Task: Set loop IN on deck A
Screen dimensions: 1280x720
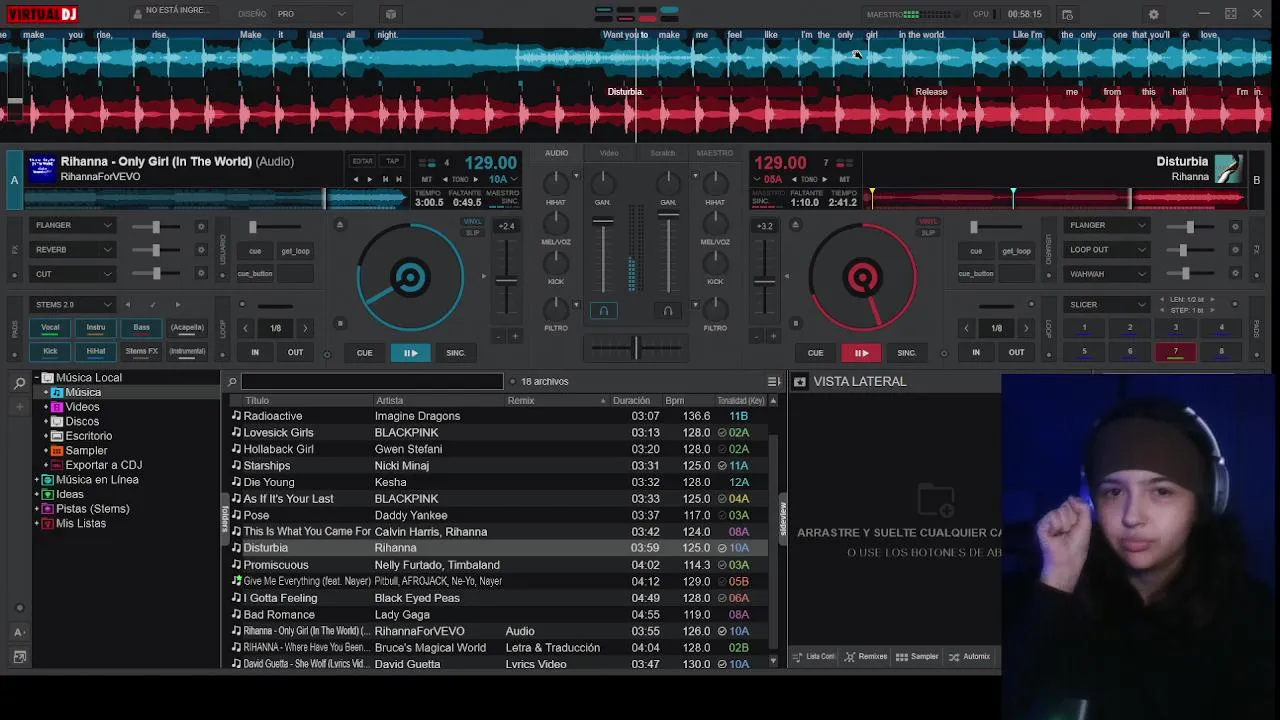Action: [255, 353]
